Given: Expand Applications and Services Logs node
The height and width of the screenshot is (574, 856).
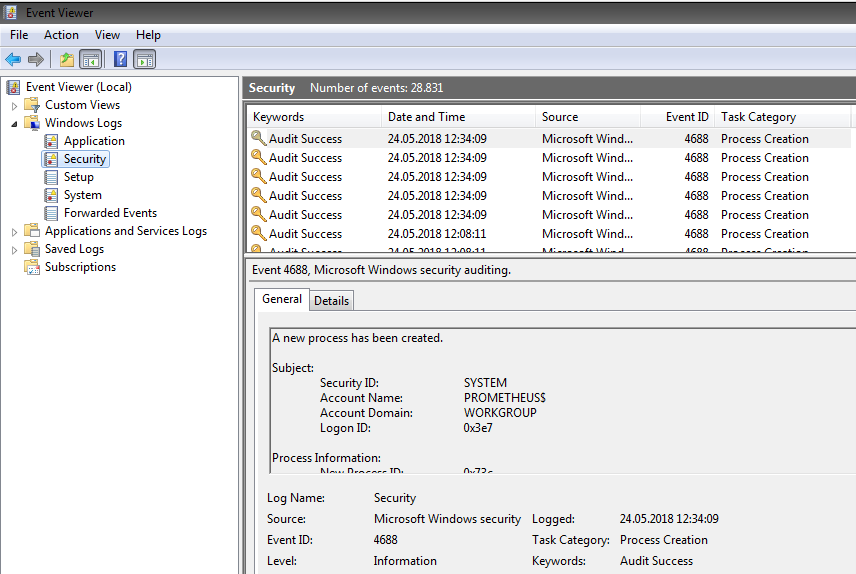Looking at the screenshot, I should (x=14, y=231).
